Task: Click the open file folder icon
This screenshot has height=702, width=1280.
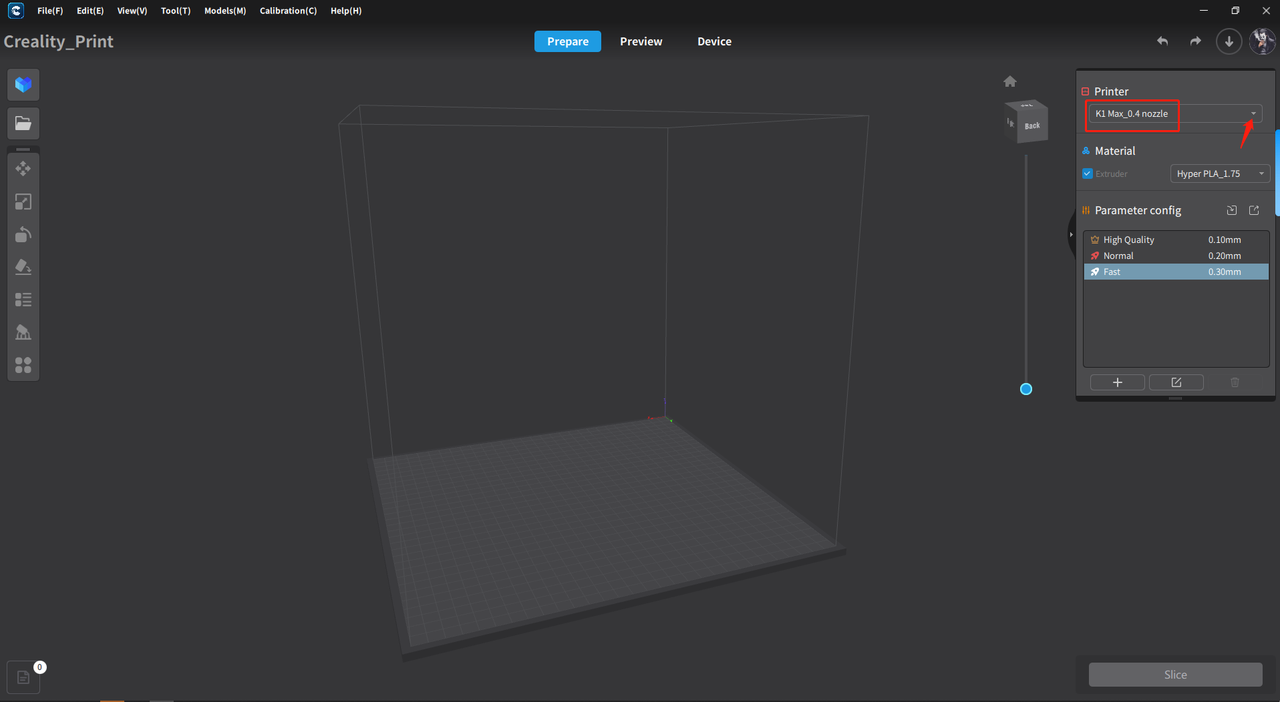Action: pyautogui.click(x=23, y=123)
